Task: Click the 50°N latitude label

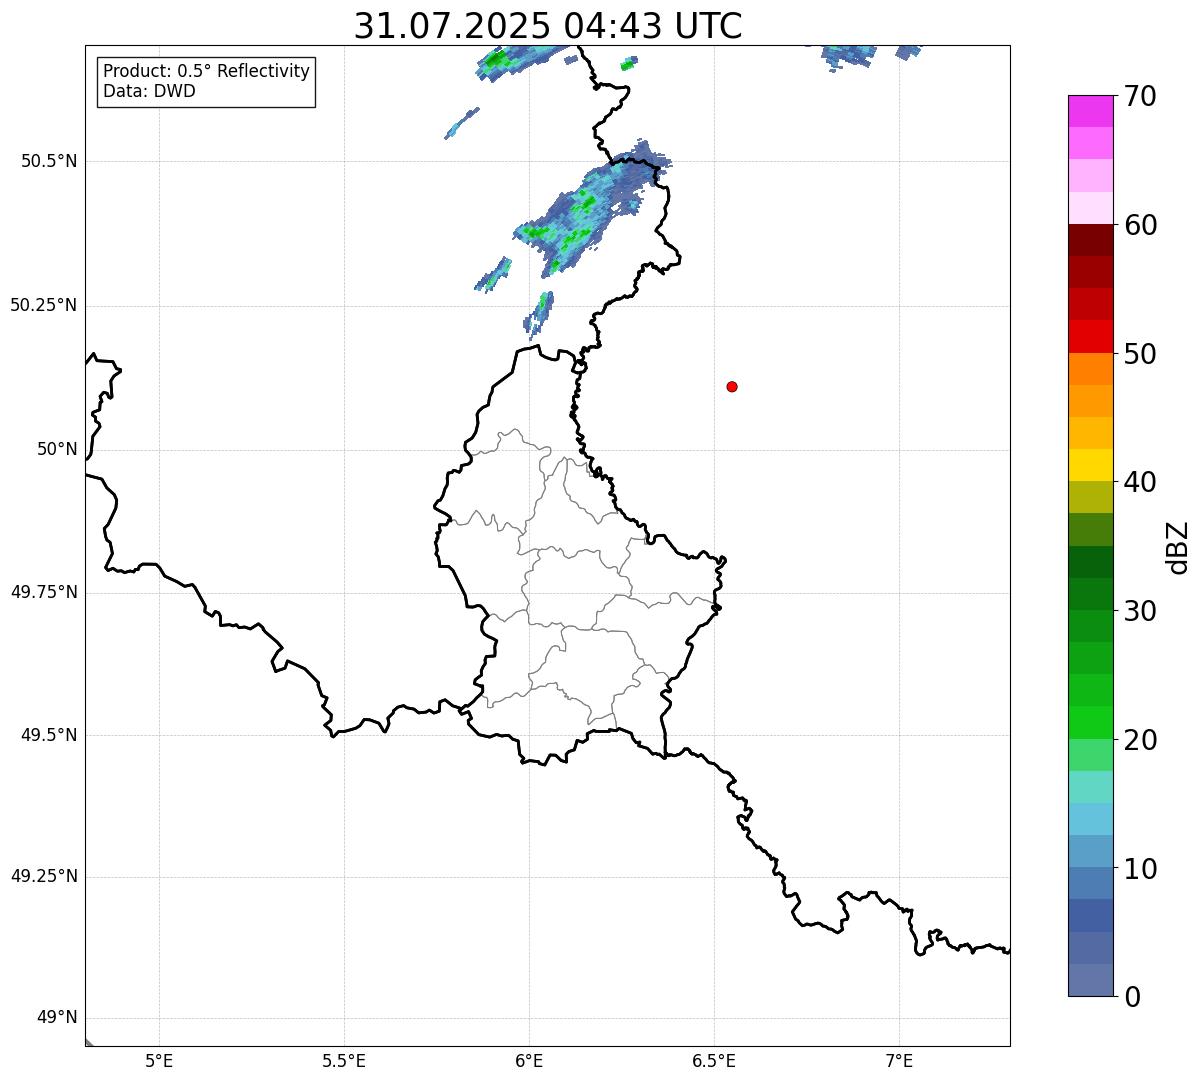Action: coord(57,449)
